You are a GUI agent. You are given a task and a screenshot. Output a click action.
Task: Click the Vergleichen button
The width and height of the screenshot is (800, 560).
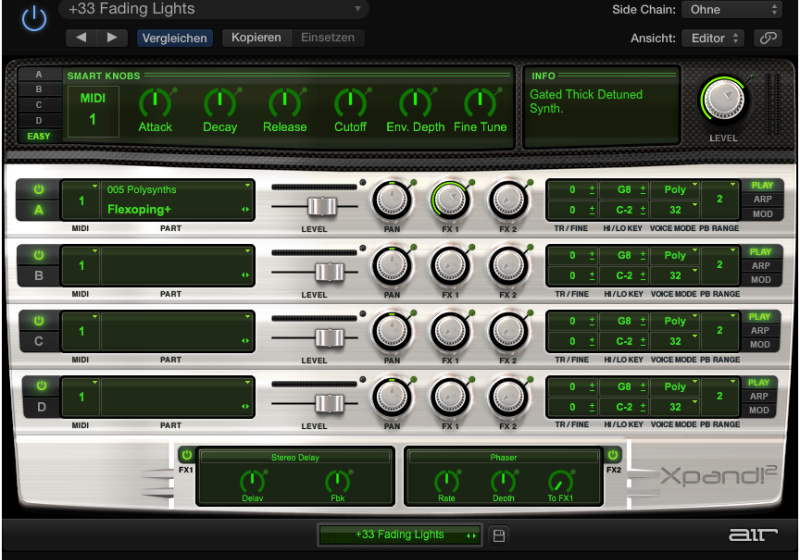pyautogui.click(x=174, y=38)
